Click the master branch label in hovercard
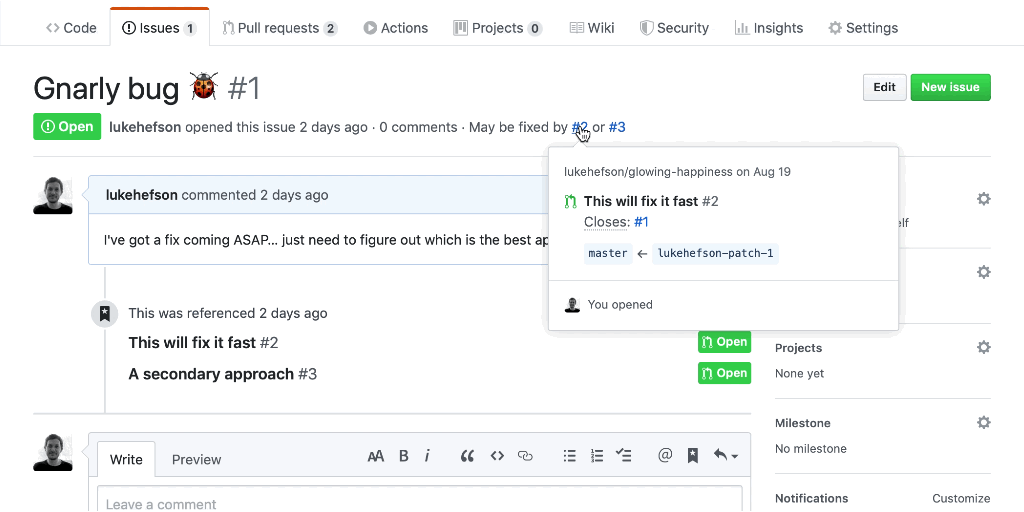Viewport: 1024px width, 512px height. tap(608, 253)
